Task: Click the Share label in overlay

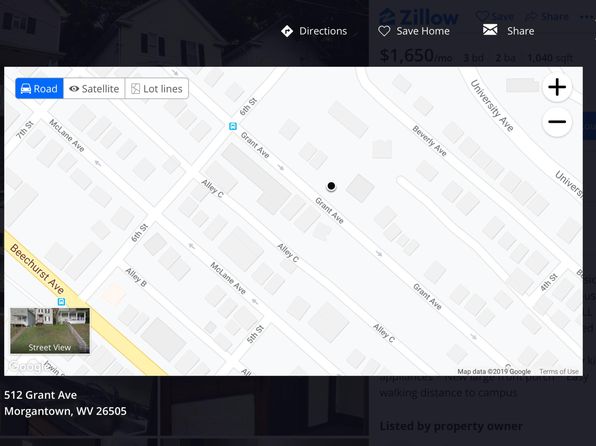Action: 520,31
